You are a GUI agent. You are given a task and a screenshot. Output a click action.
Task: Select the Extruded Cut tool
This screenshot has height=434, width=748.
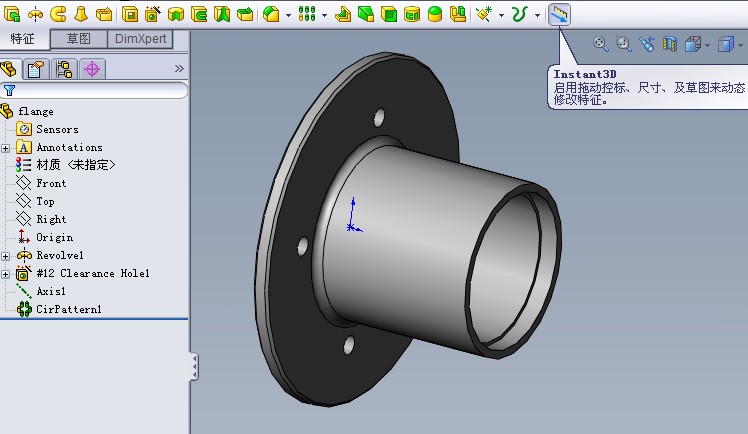[130, 14]
